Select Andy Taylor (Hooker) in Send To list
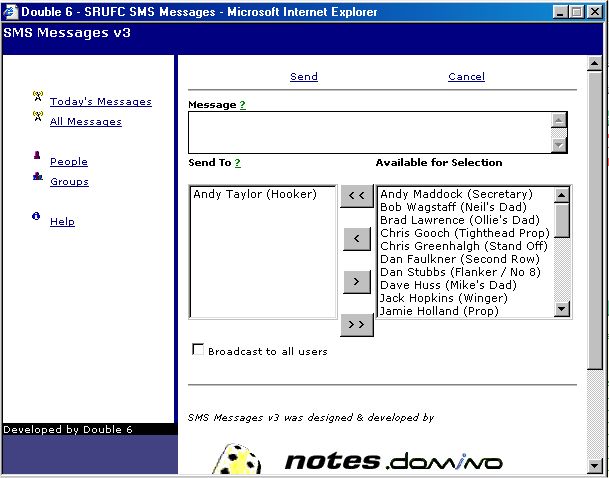Screen dimensions: 609x478 (255, 194)
